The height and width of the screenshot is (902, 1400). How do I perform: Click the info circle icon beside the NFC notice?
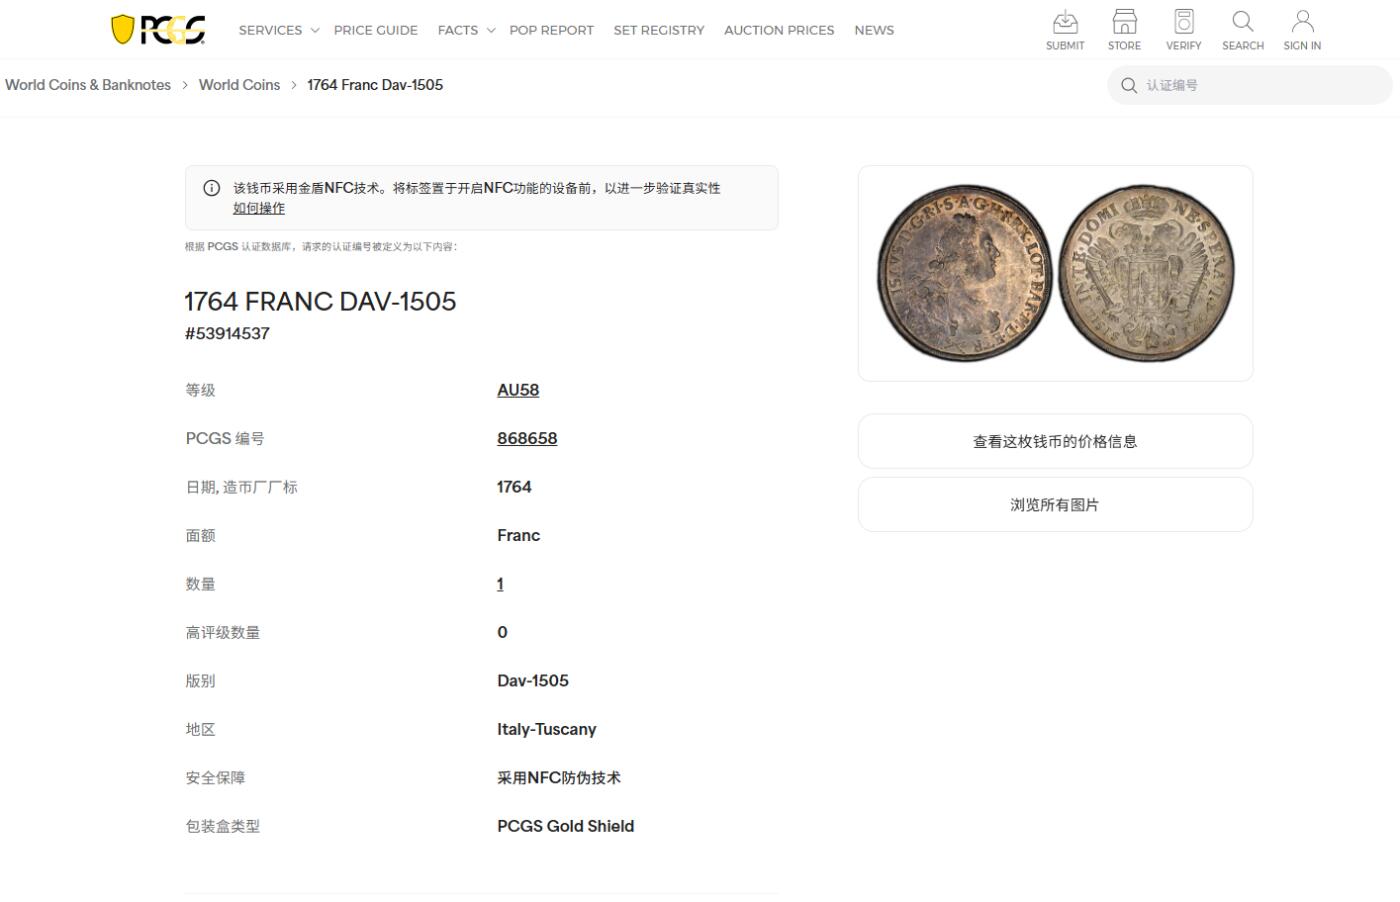211,188
